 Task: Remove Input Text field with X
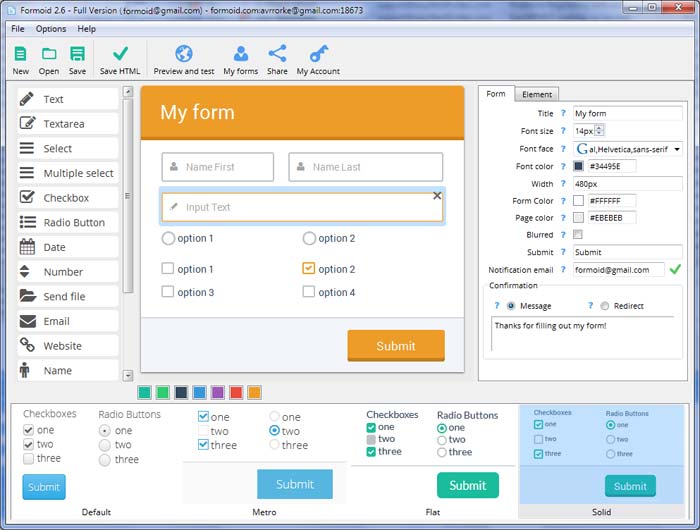[437, 196]
